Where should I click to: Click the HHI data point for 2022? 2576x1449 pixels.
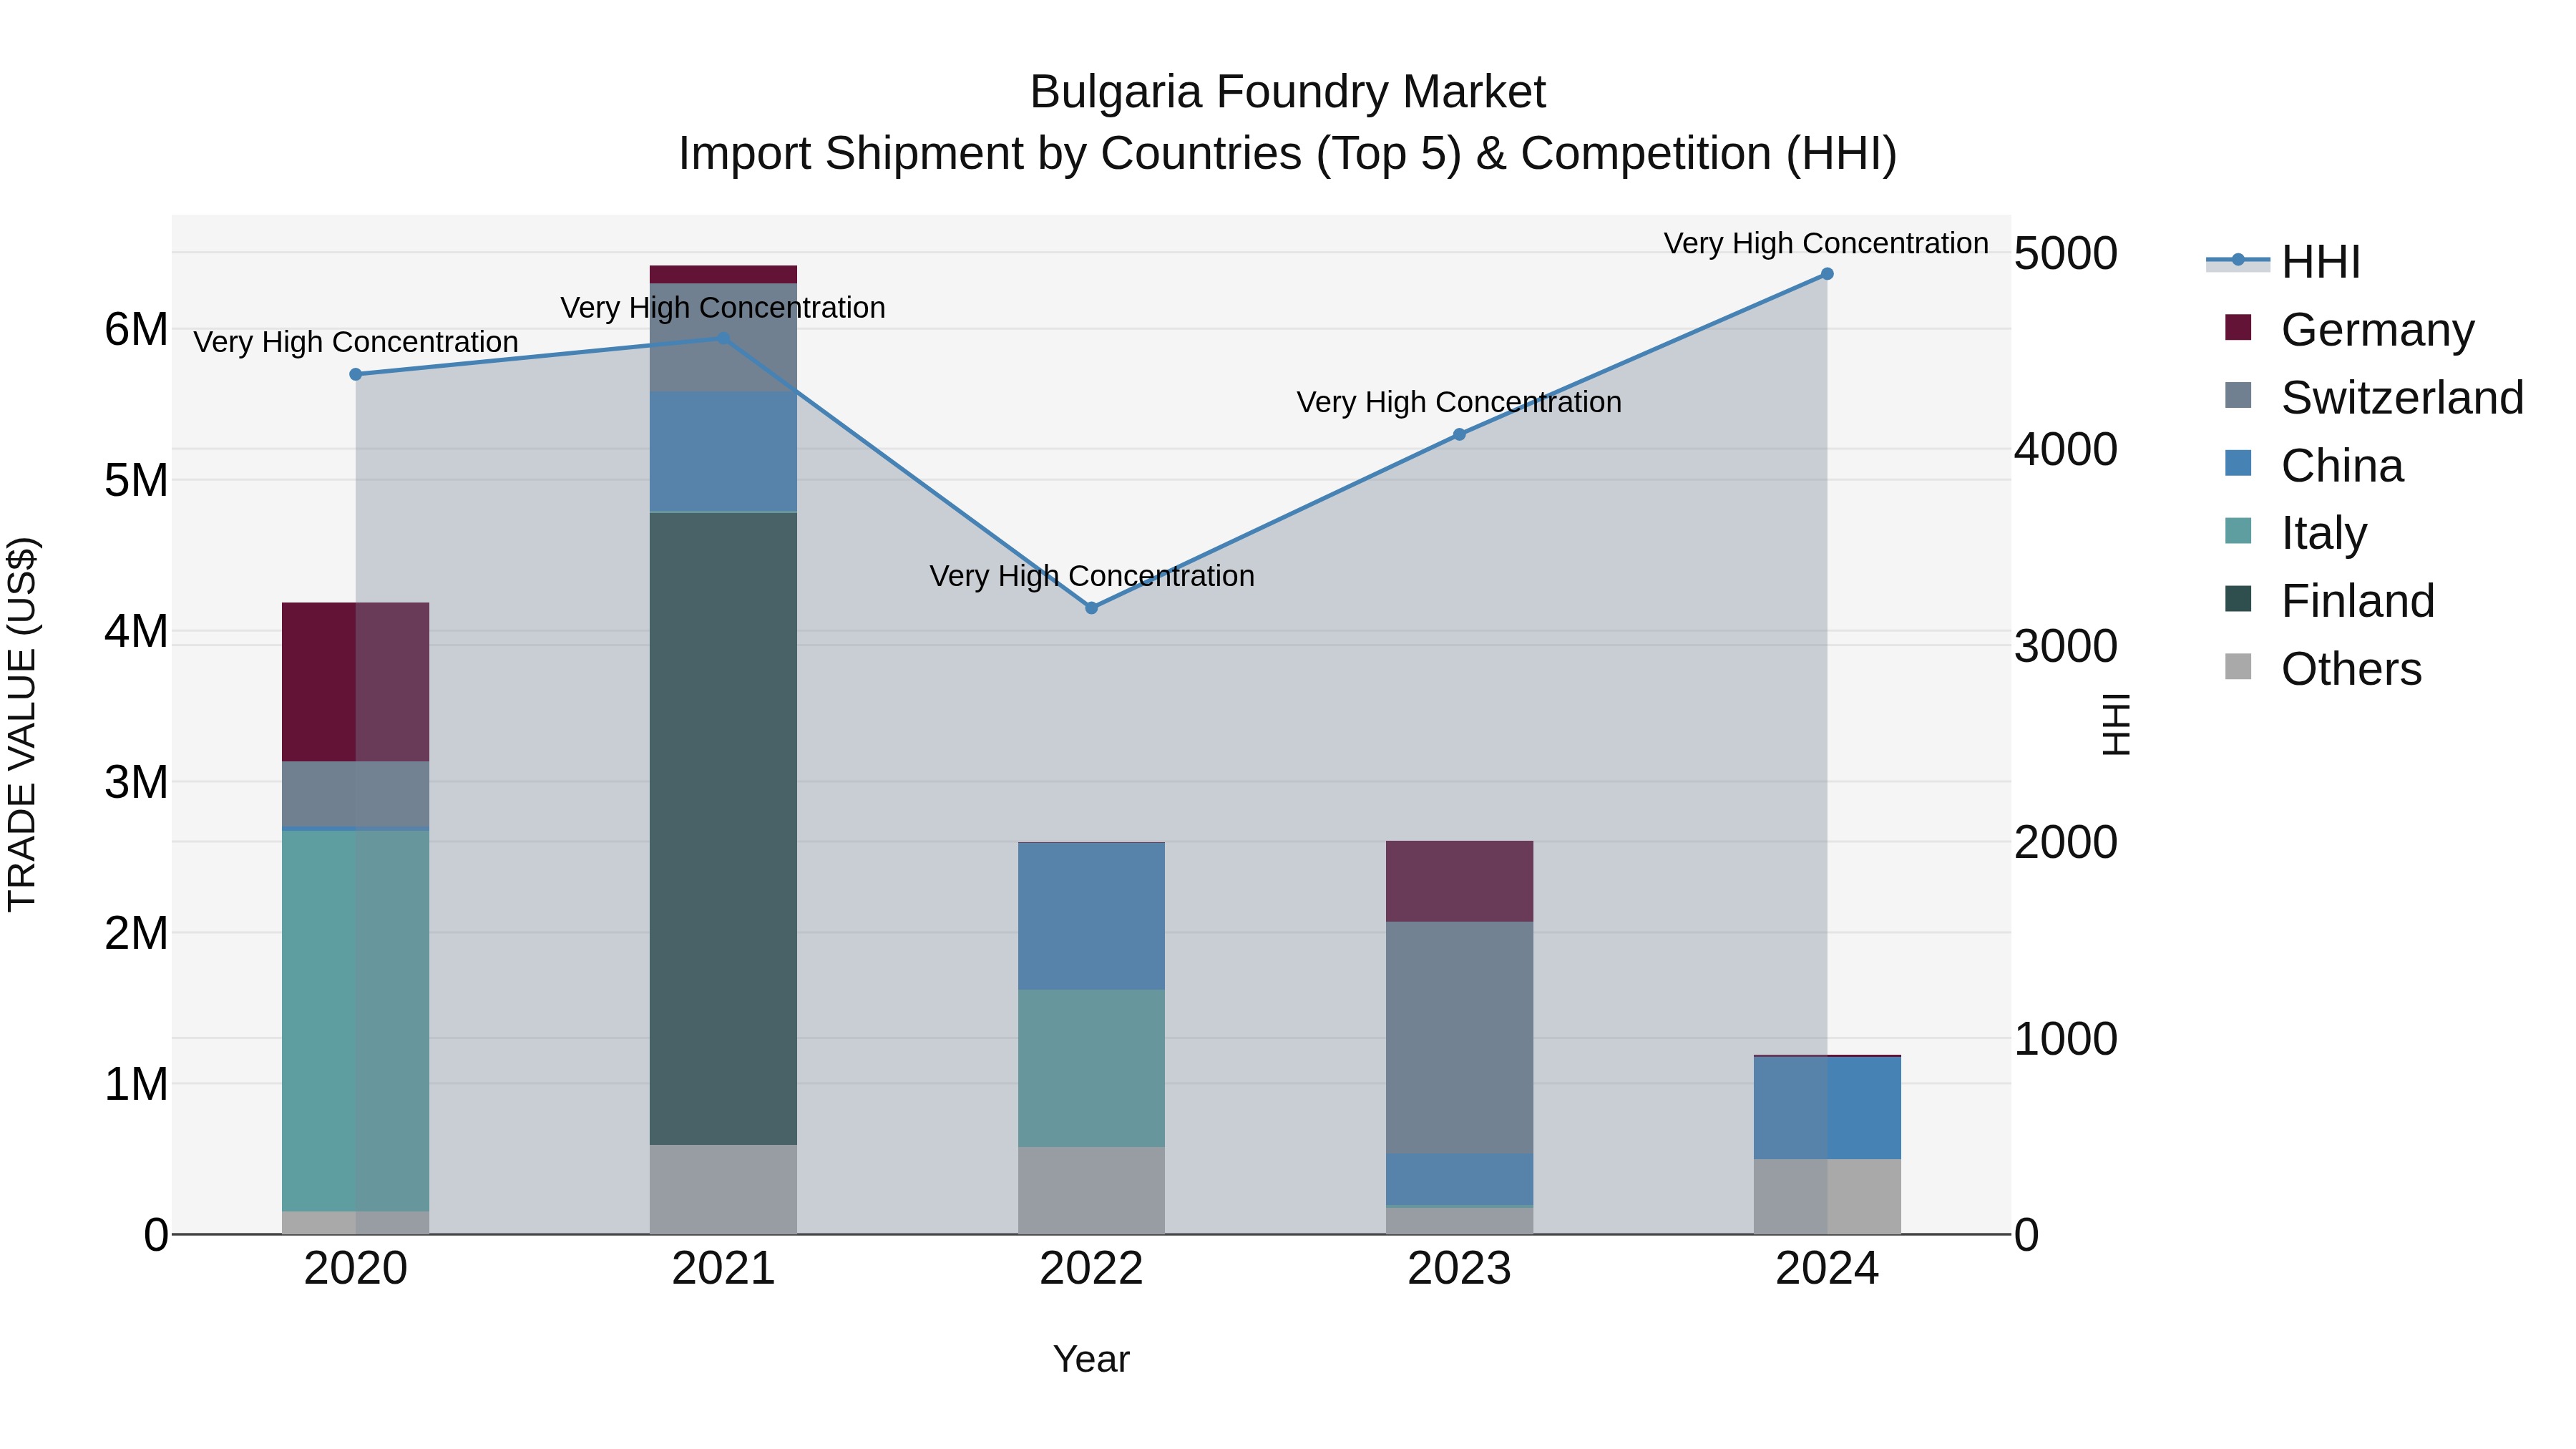tap(1091, 608)
